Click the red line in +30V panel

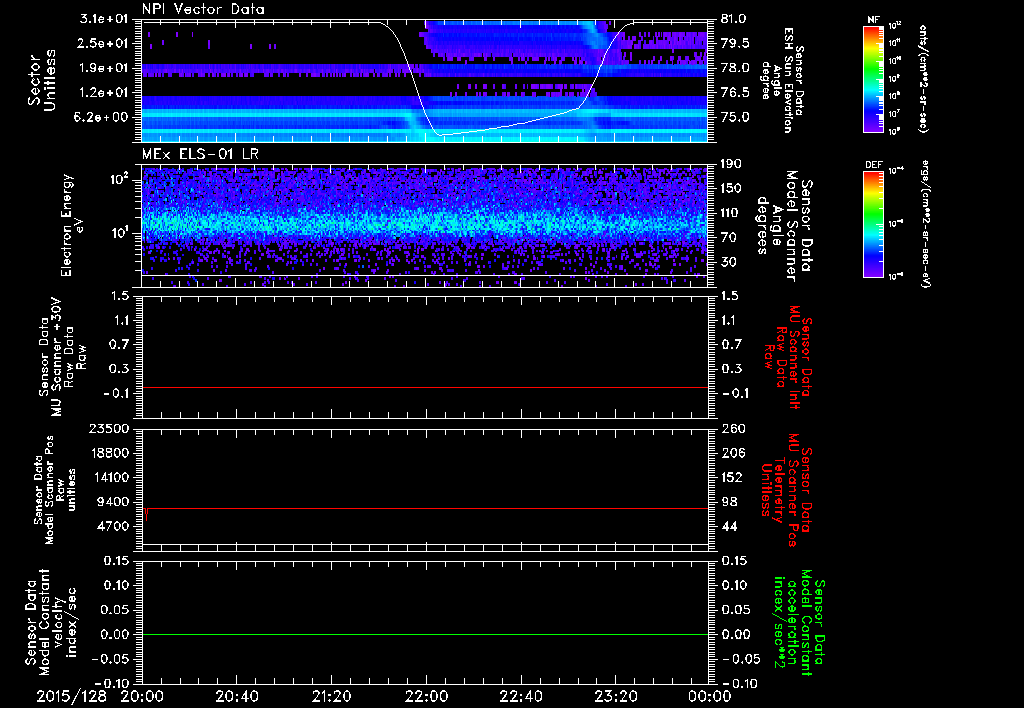point(425,387)
